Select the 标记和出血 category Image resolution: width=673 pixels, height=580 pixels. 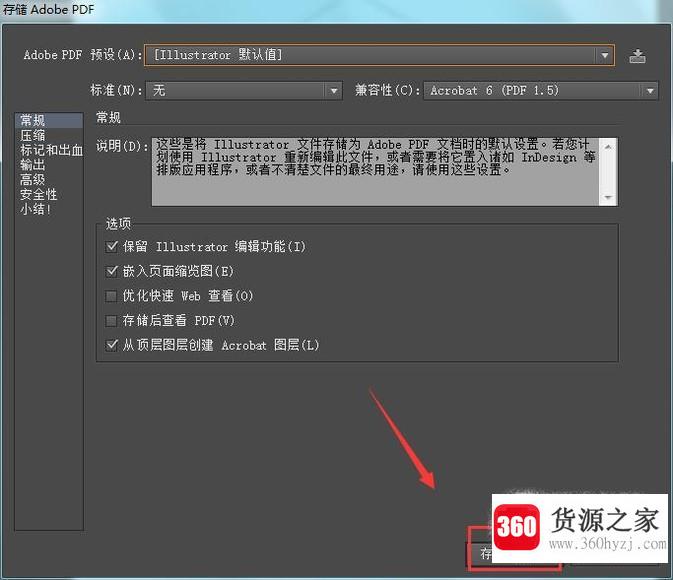[49, 150]
